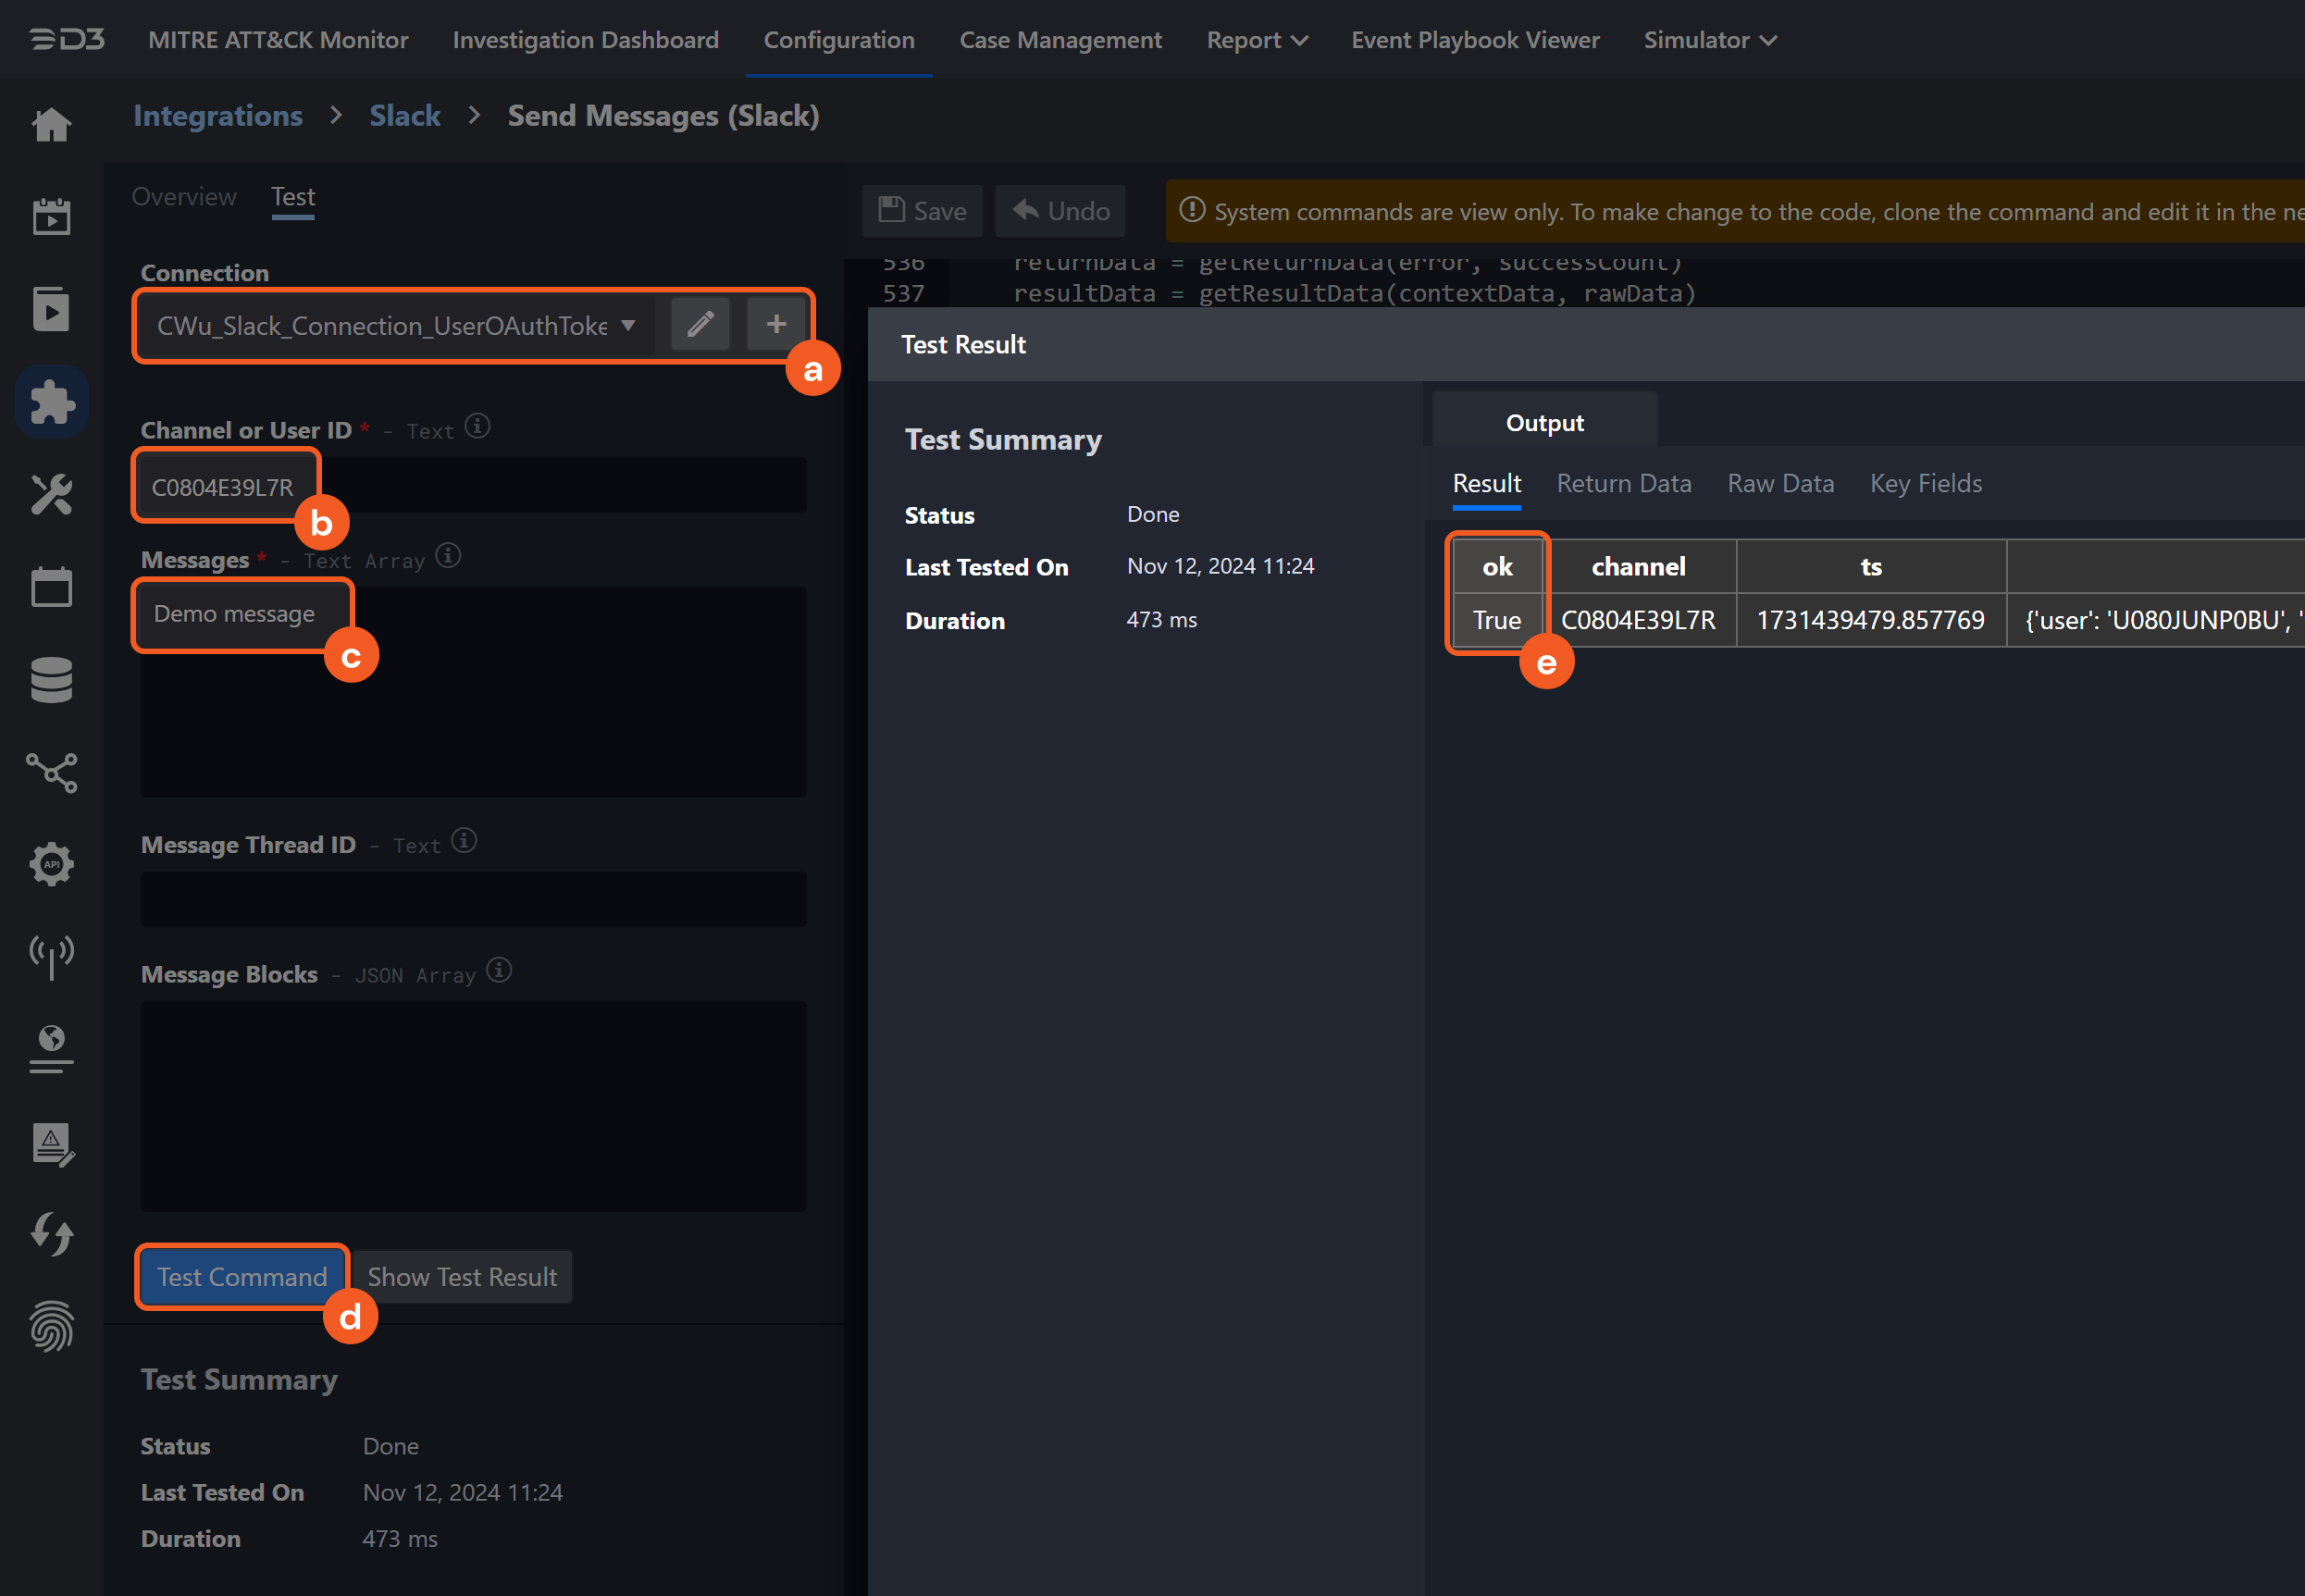Select the Key Fields tab
The width and height of the screenshot is (2305, 1596).
1925,484
